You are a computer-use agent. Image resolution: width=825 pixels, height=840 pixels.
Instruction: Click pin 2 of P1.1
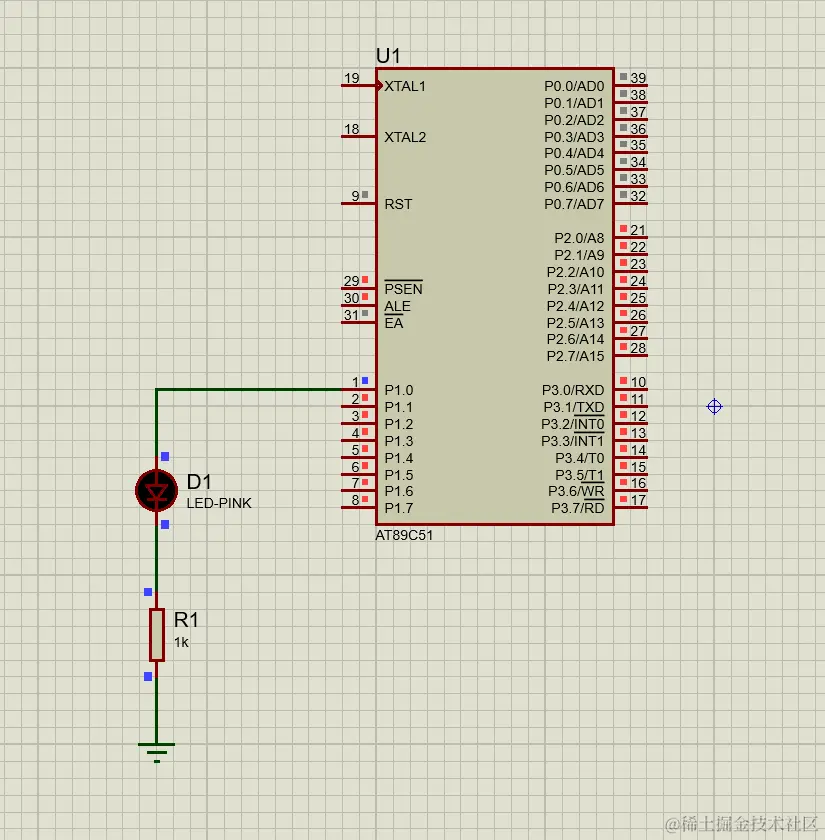(359, 407)
